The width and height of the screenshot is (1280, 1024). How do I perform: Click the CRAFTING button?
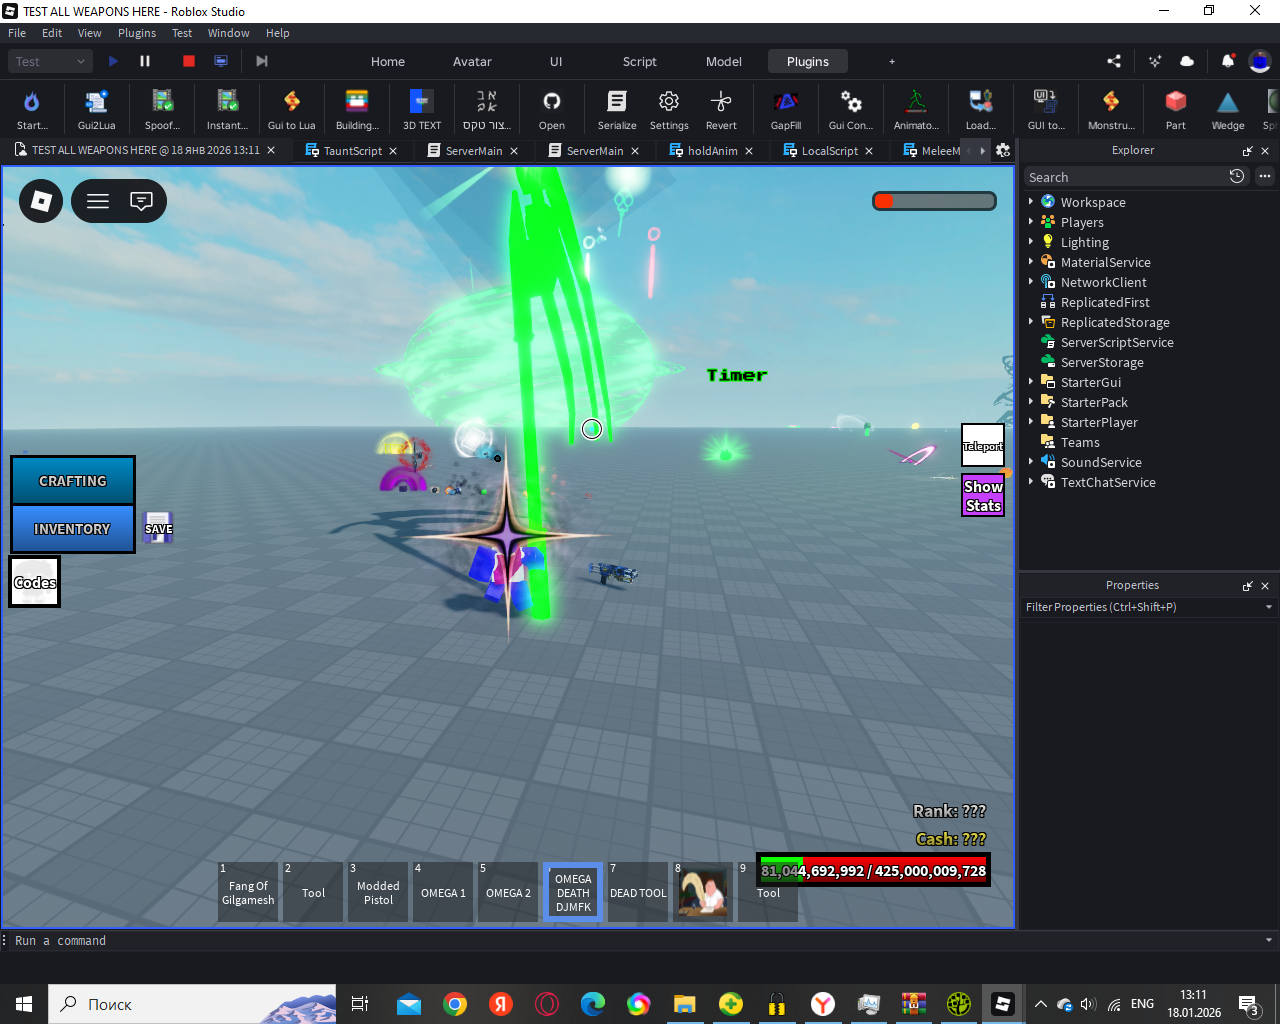click(x=73, y=481)
